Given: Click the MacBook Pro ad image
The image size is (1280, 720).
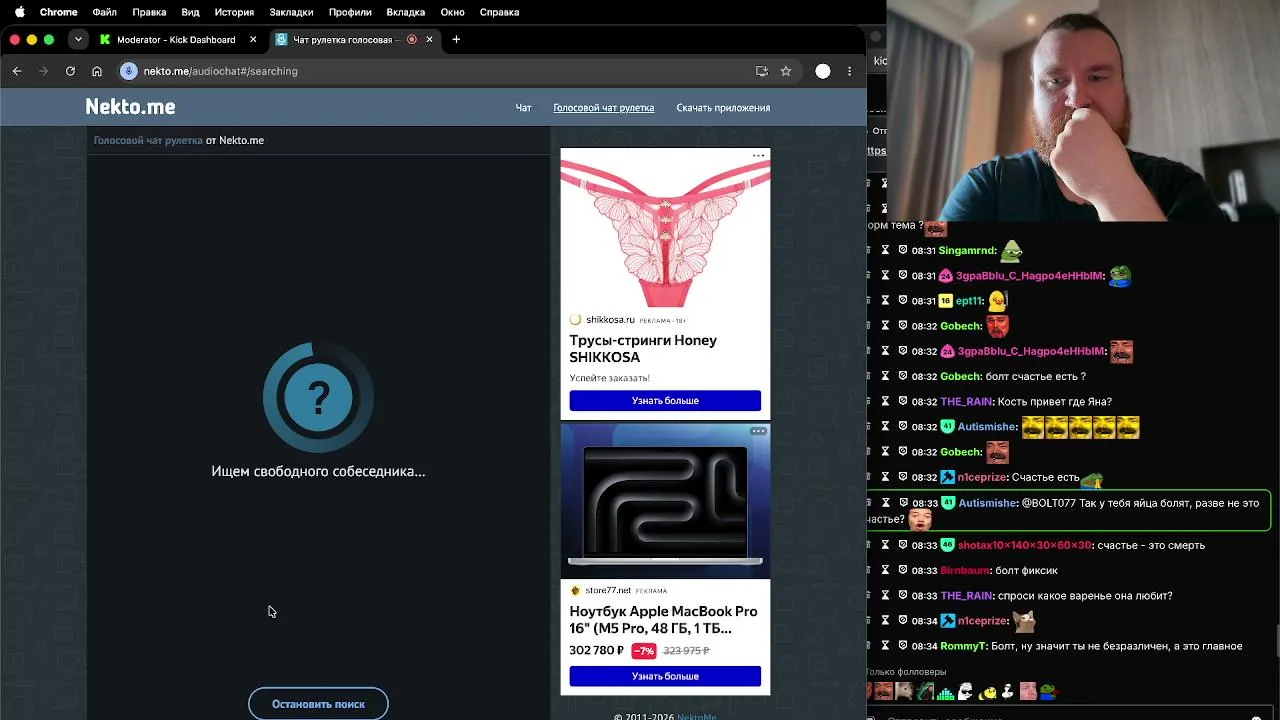Looking at the screenshot, I should 665,501.
